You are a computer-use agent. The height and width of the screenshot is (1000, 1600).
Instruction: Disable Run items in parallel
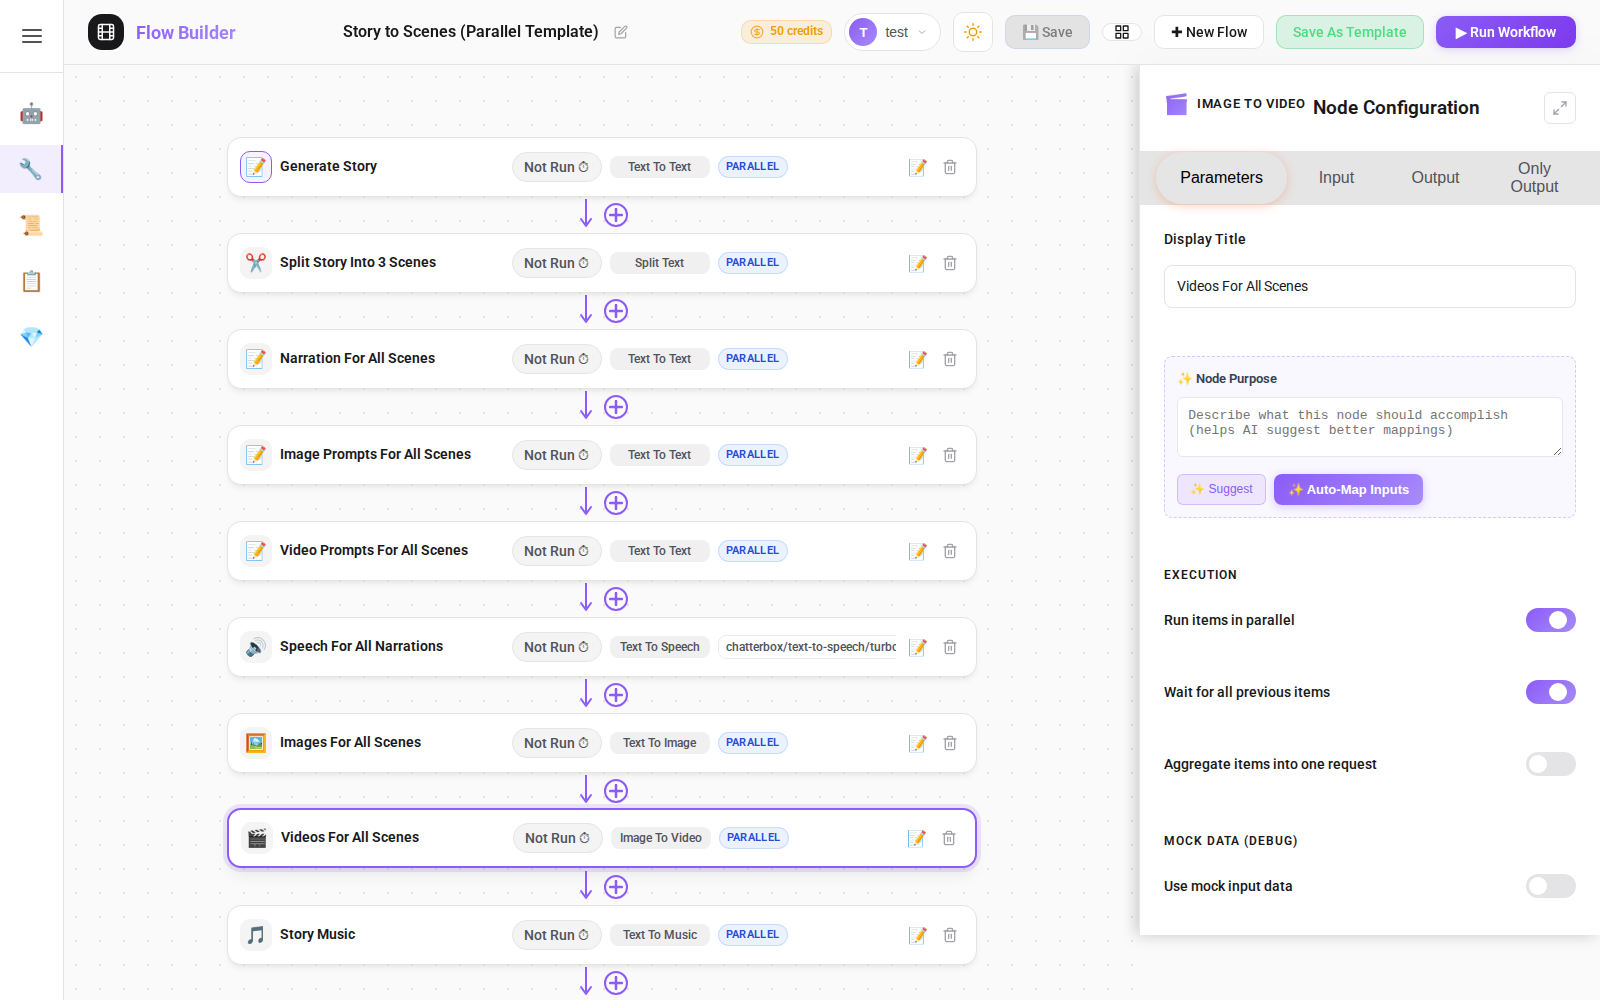pos(1550,620)
